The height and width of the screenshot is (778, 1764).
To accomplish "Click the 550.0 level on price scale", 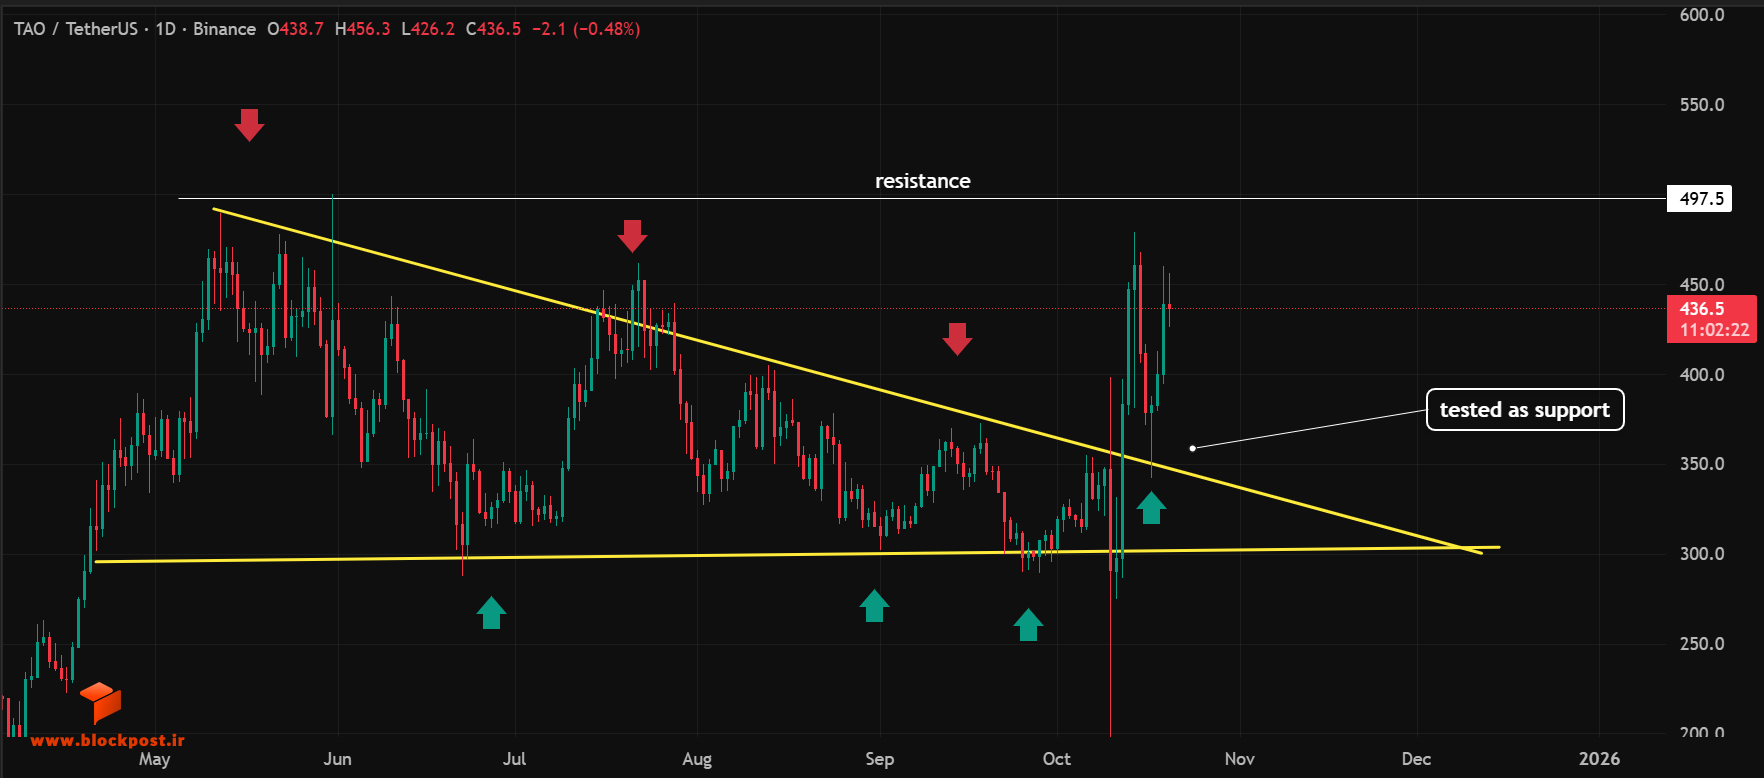I will pyautogui.click(x=1702, y=104).
